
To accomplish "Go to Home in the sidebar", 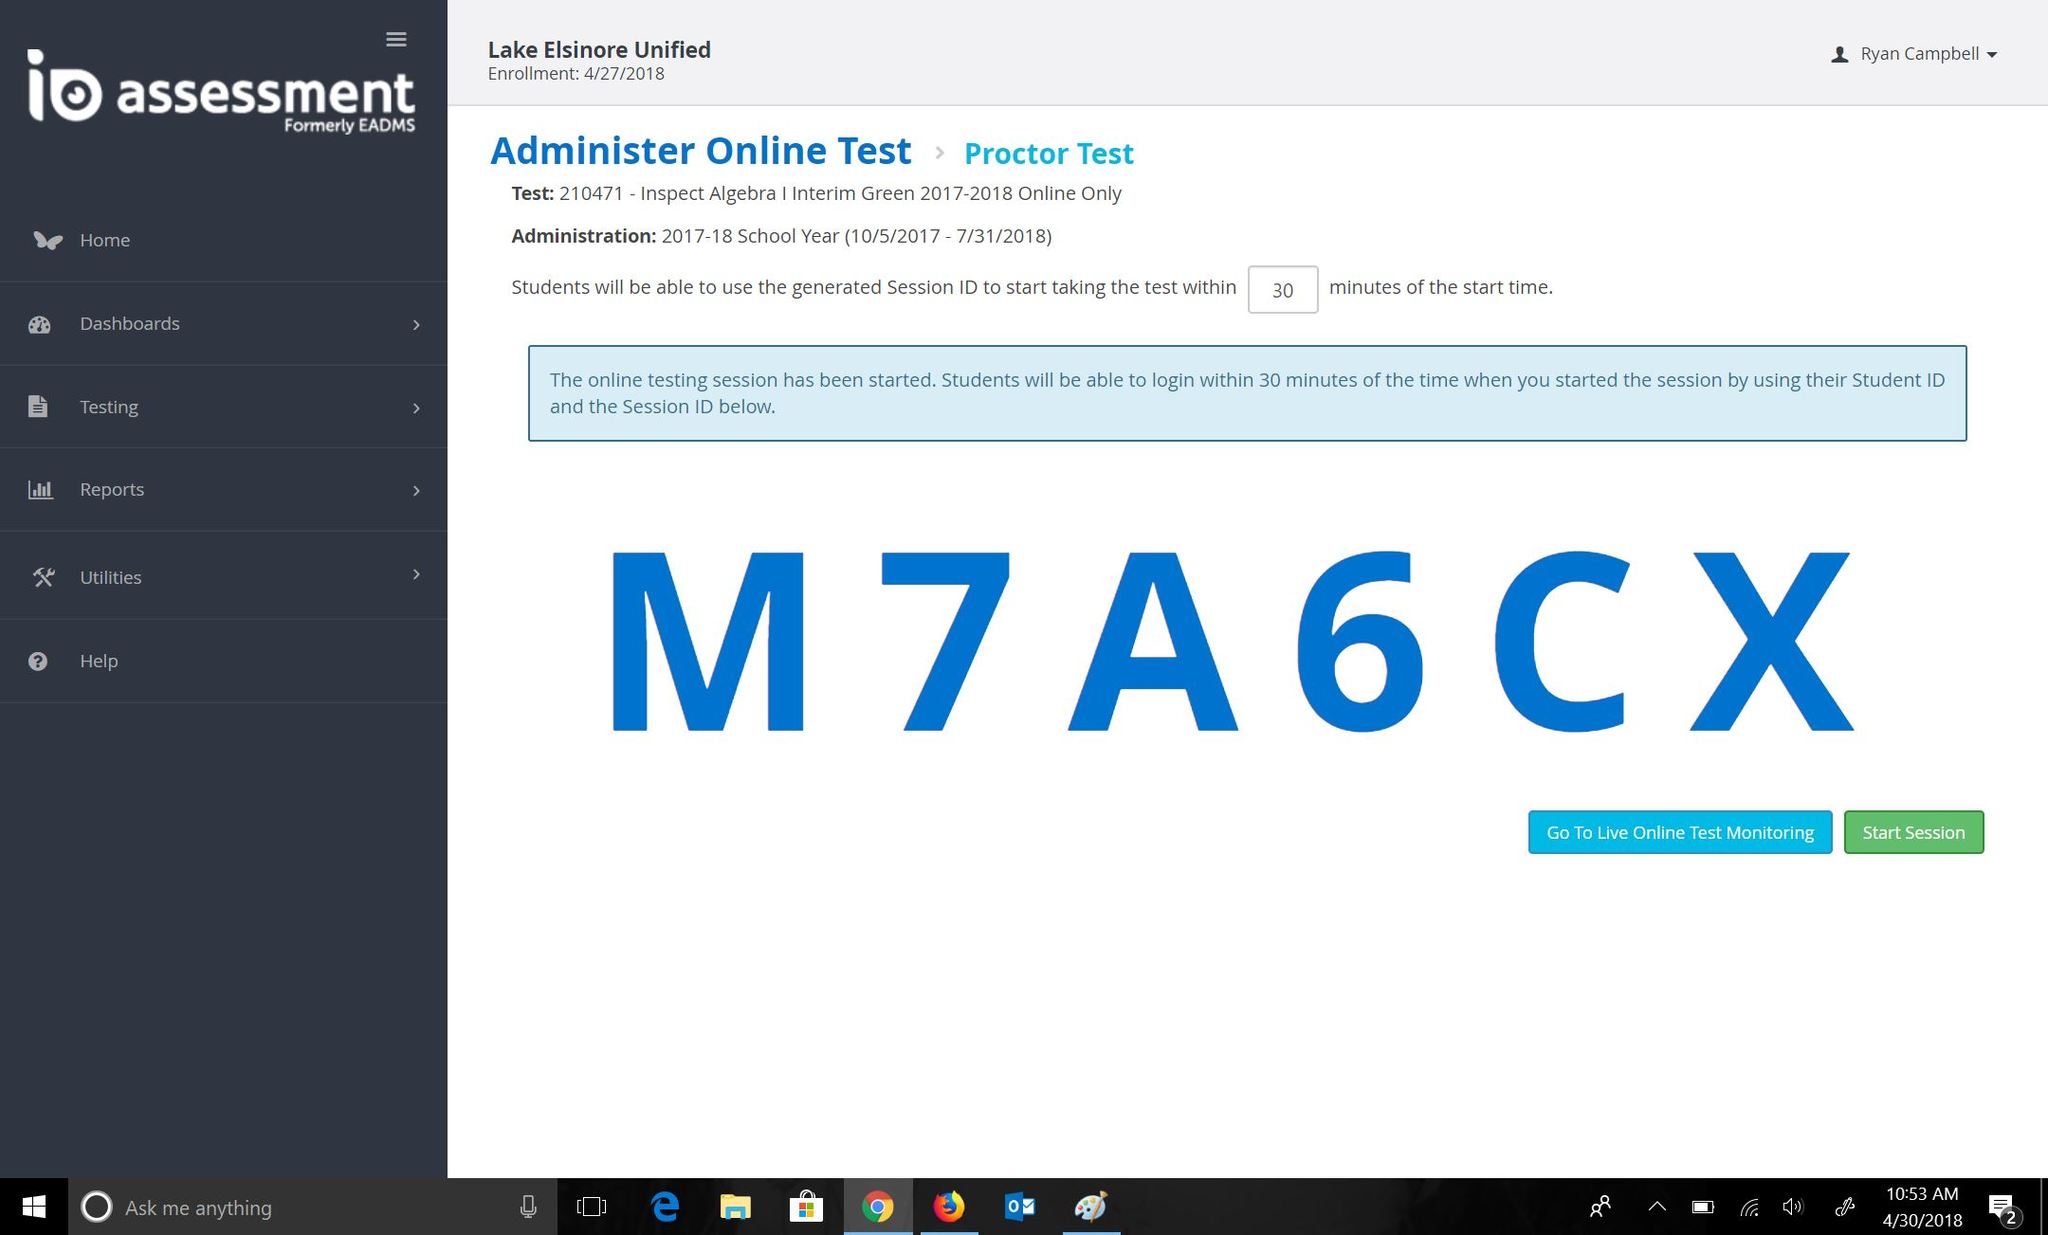I will tap(105, 240).
